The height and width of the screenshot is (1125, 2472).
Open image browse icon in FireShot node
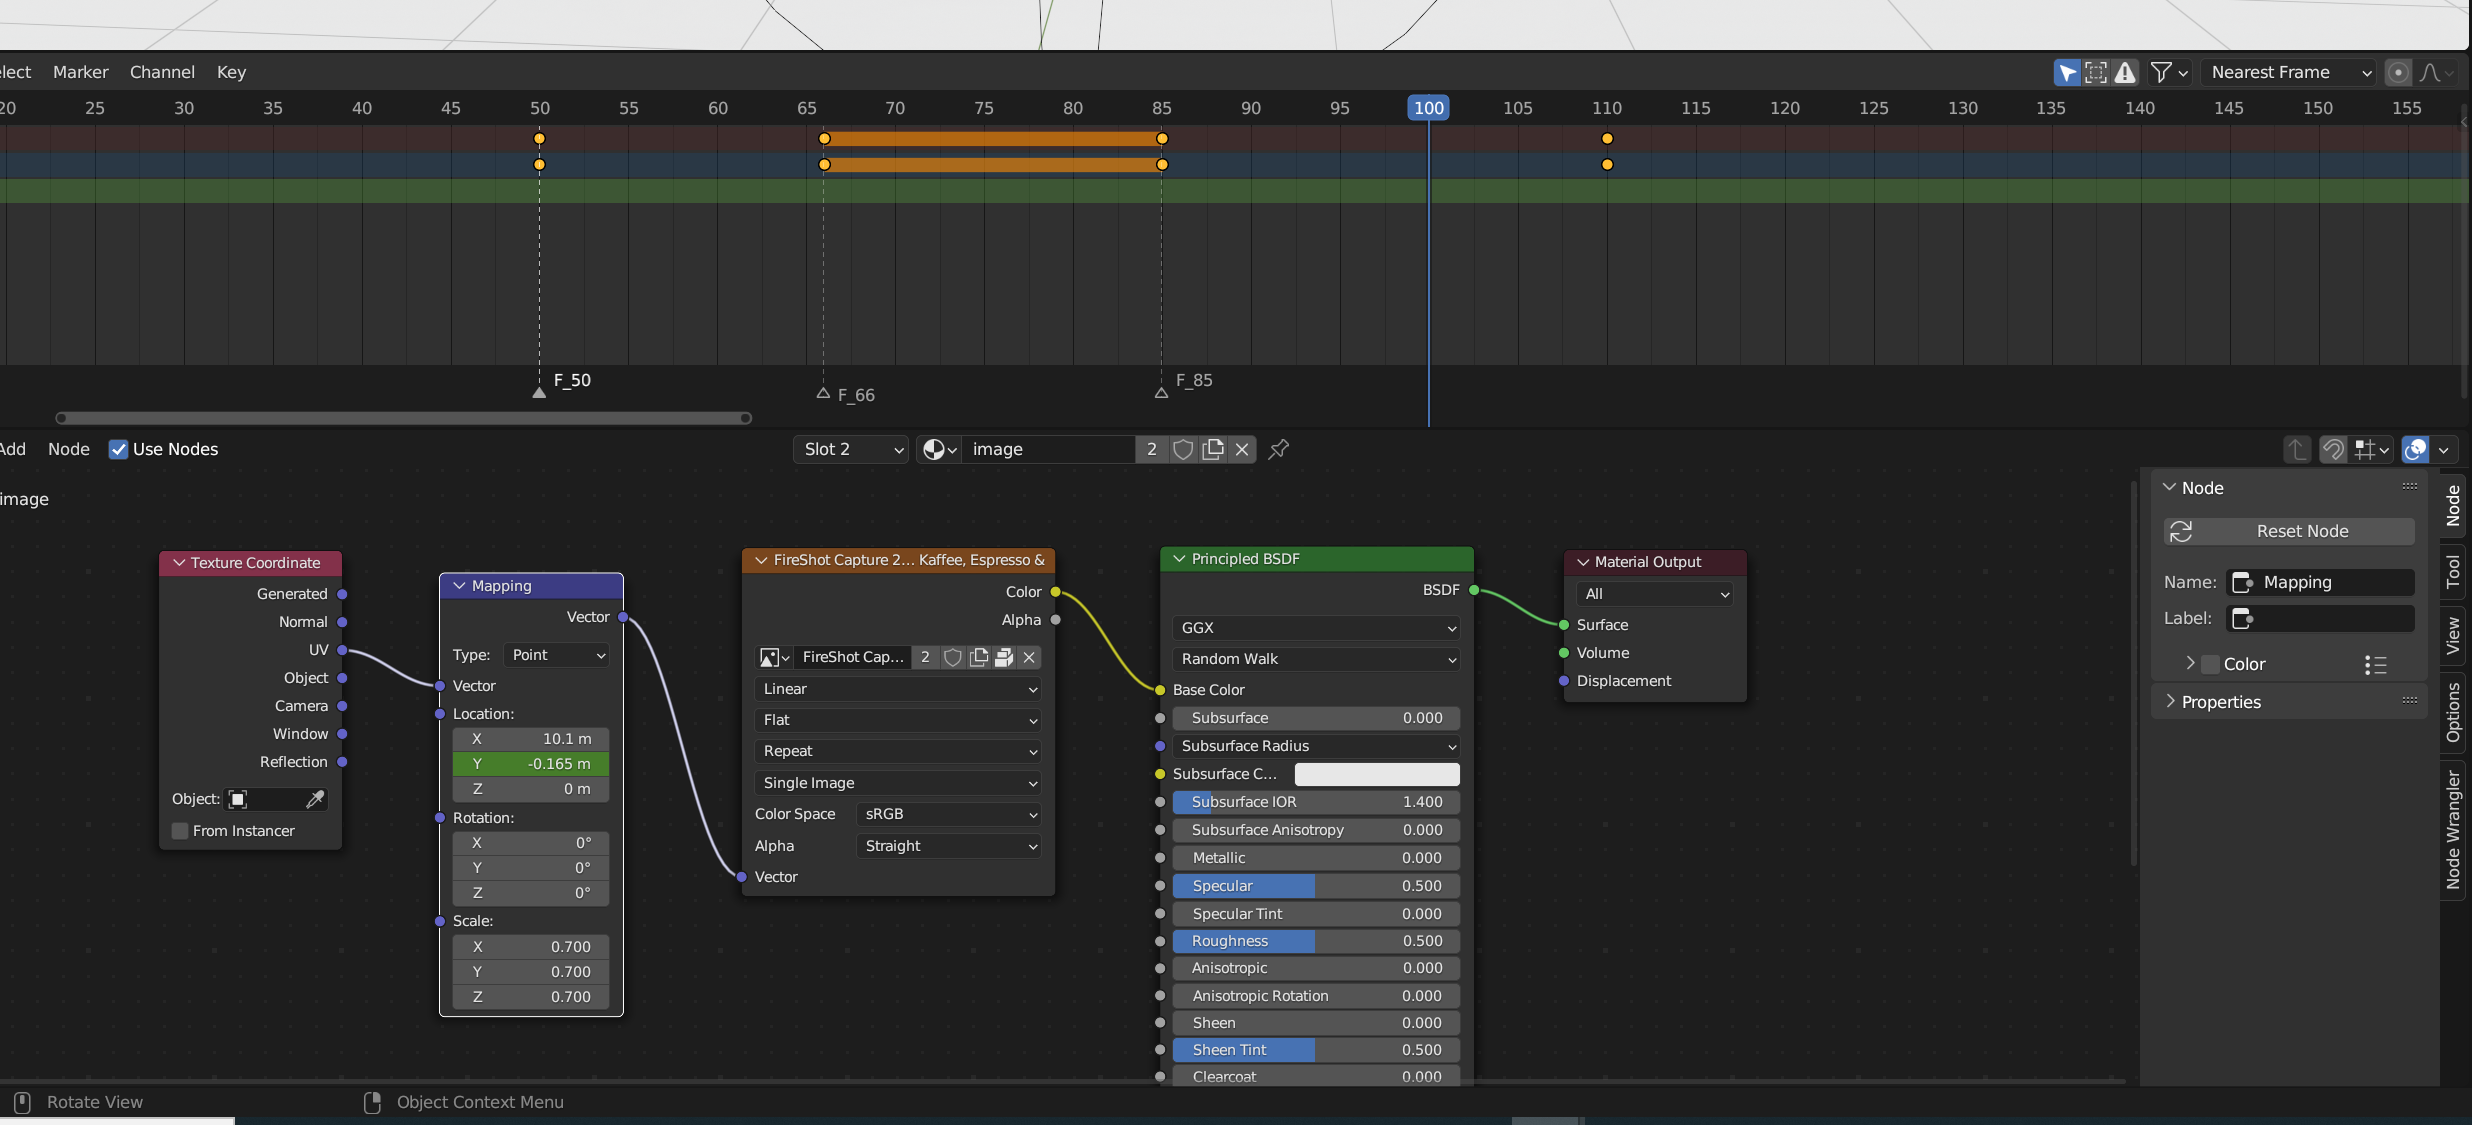click(x=774, y=657)
